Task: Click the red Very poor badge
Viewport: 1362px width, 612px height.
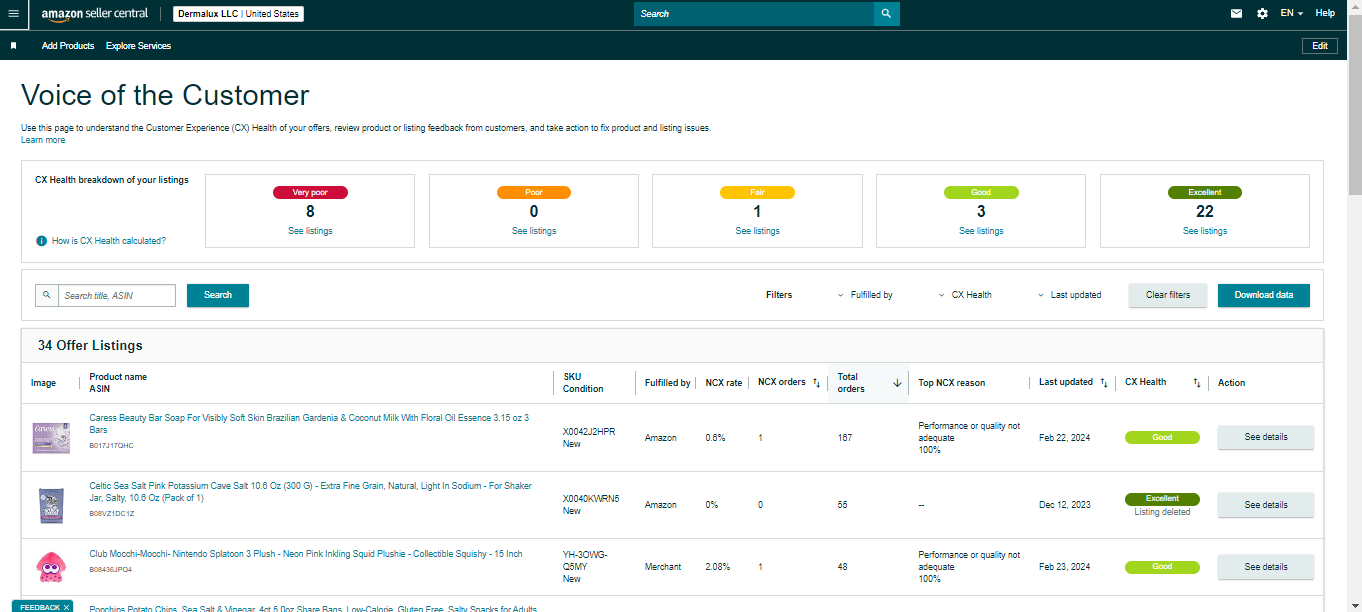Action: click(x=310, y=192)
